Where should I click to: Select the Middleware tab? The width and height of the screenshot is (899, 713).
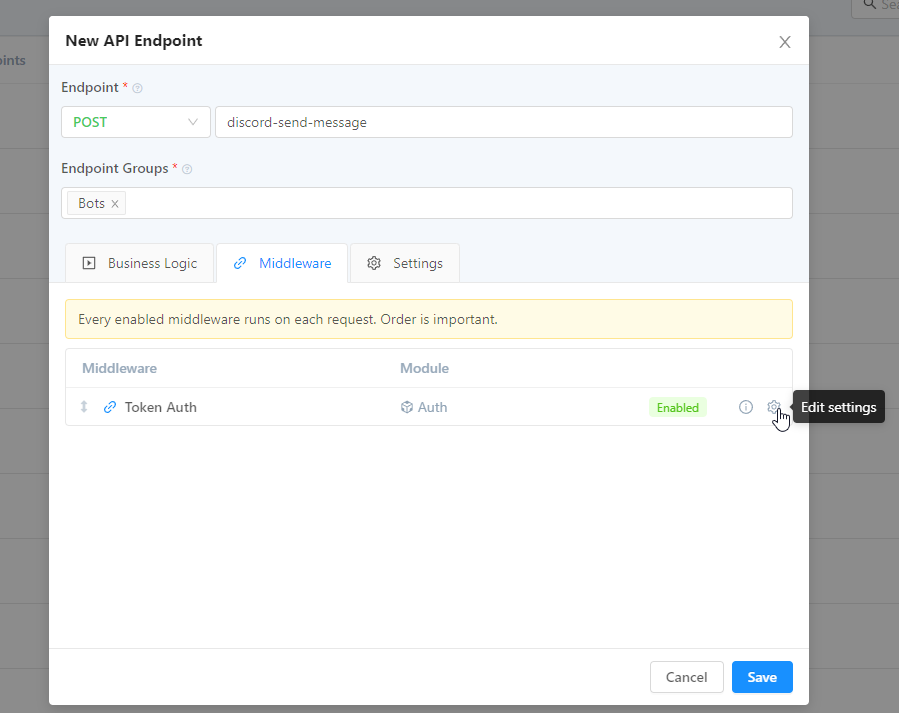(x=282, y=263)
